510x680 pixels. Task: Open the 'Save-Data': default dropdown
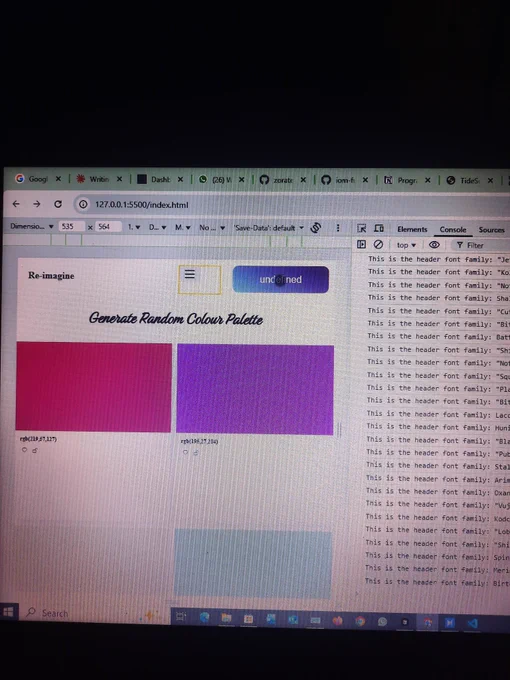pos(269,228)
